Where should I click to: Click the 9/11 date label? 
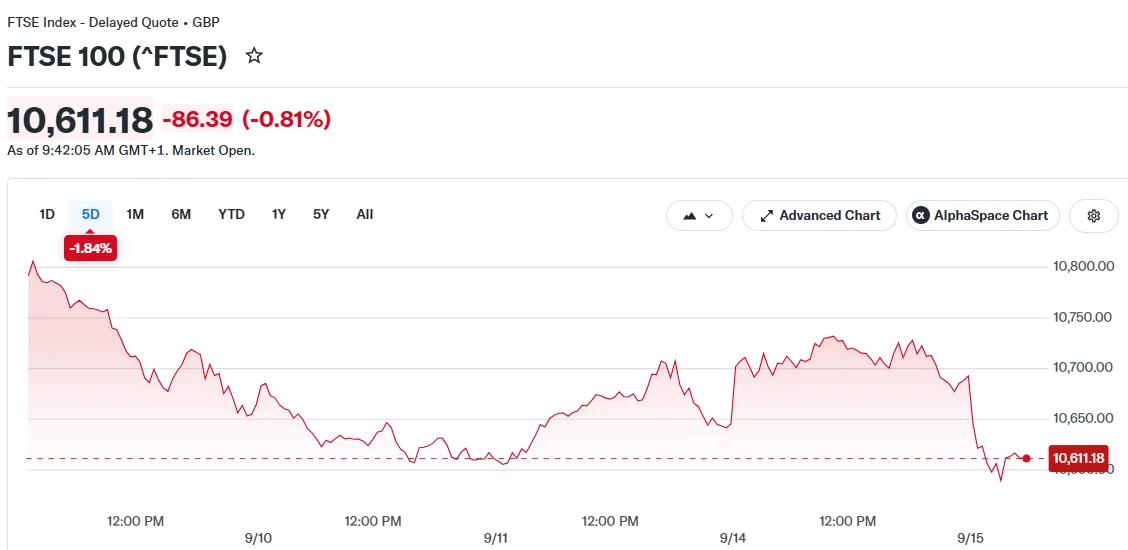tap(496, 538)
